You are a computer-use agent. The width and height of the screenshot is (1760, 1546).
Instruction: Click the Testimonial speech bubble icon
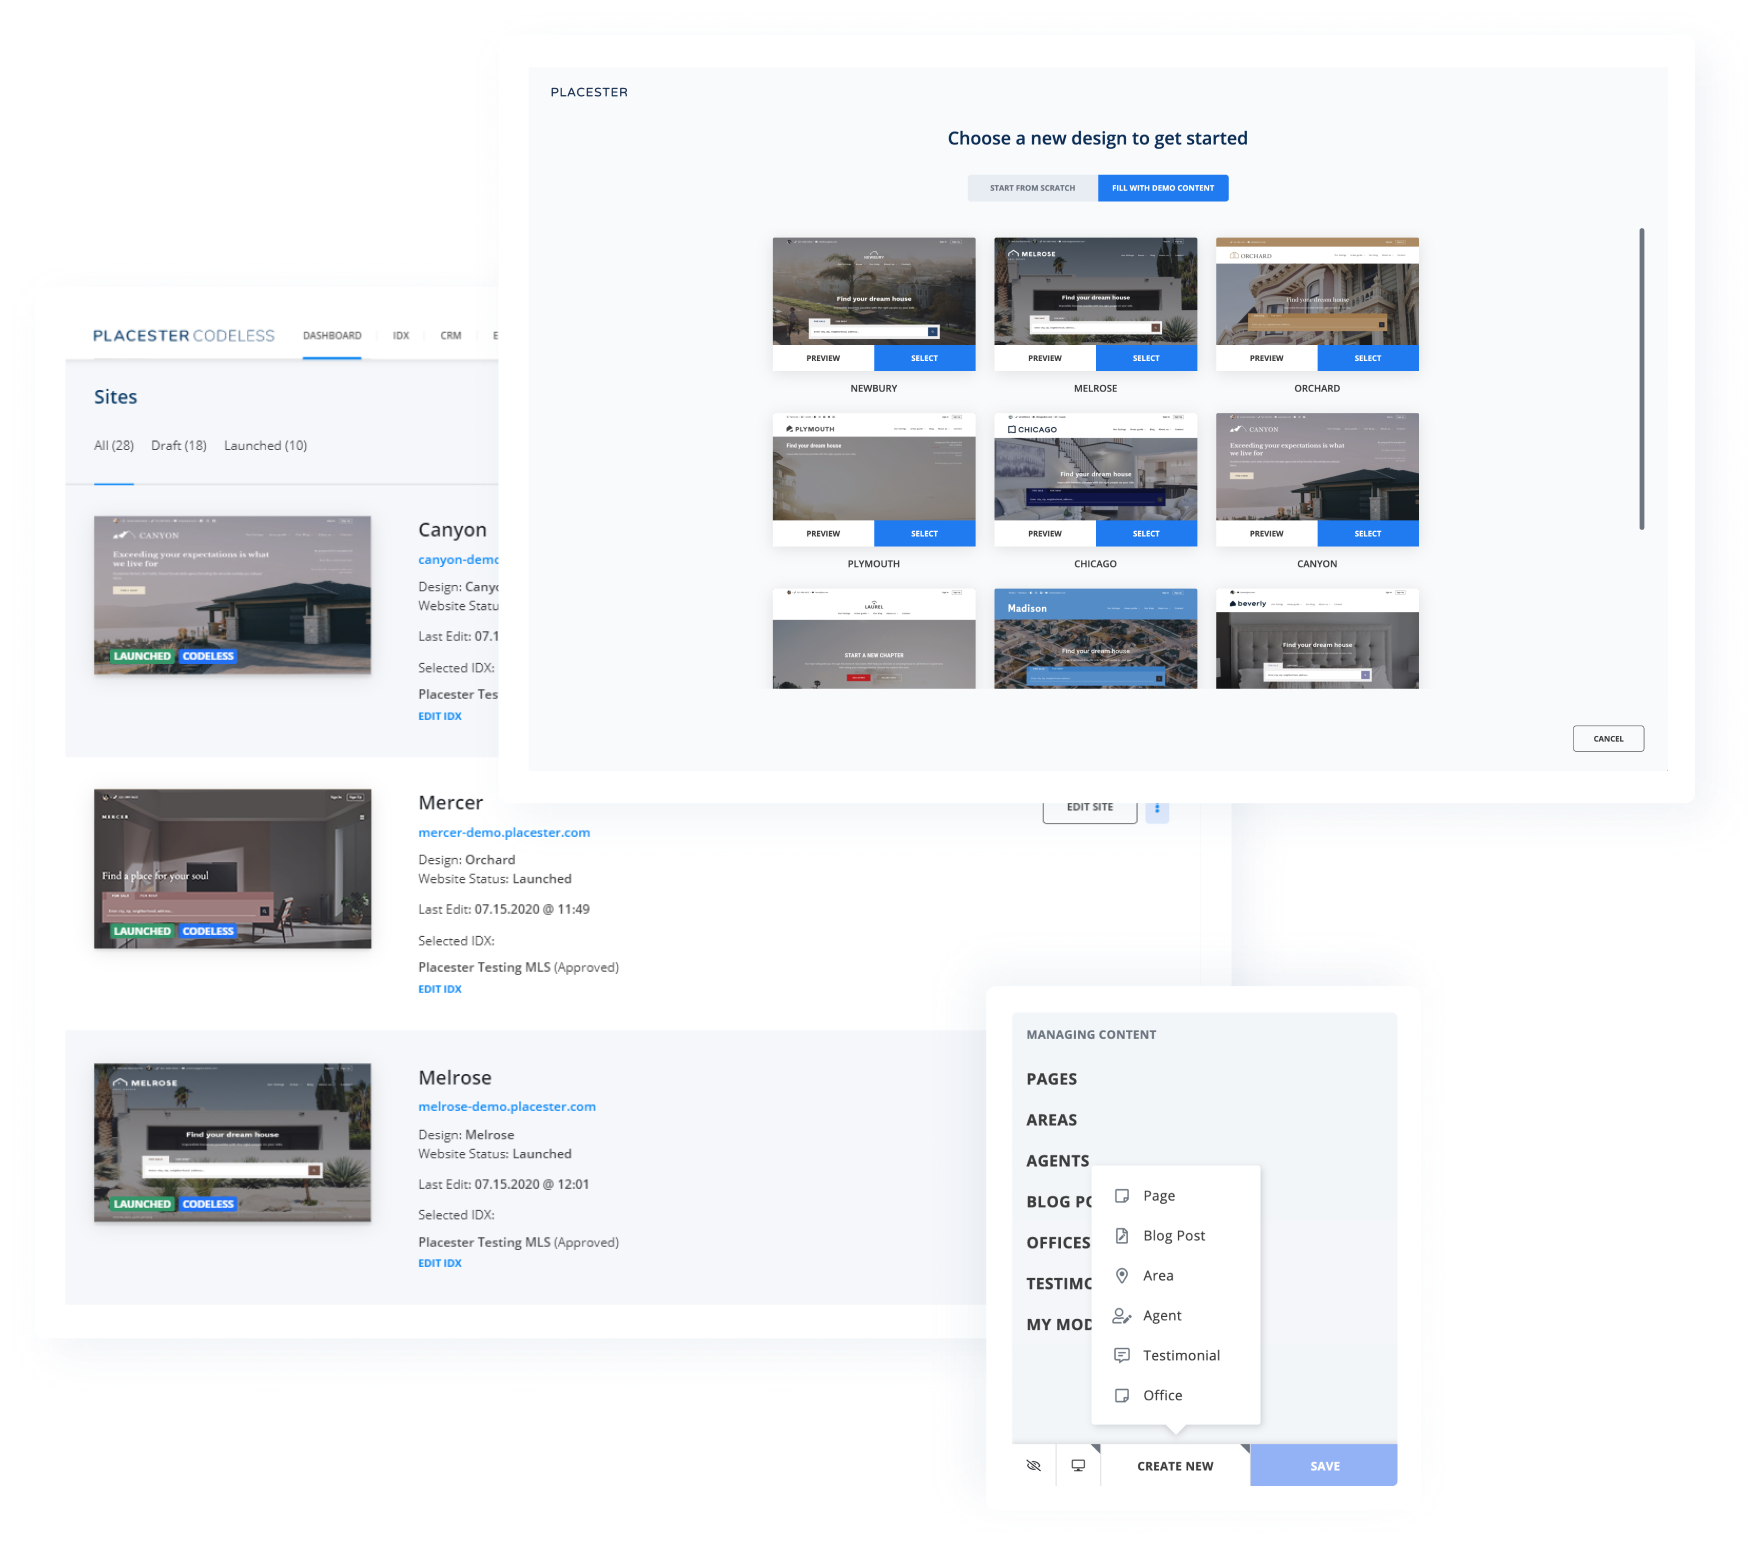(x=1122, y=1356)
